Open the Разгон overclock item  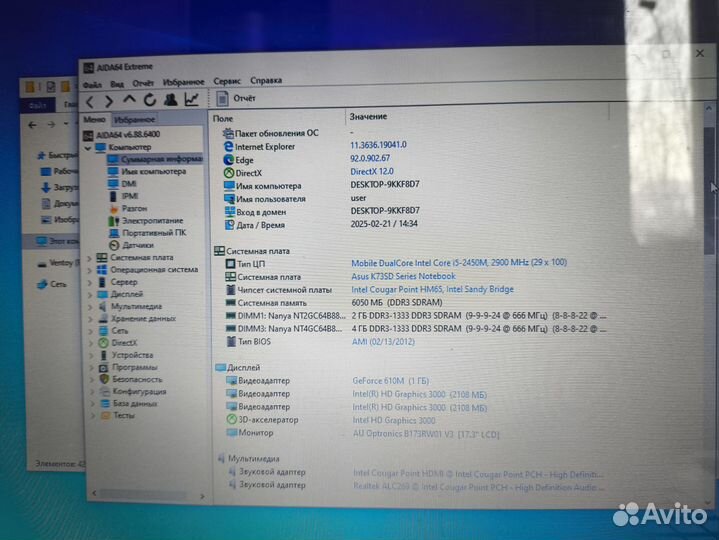[x=133, y=208]
